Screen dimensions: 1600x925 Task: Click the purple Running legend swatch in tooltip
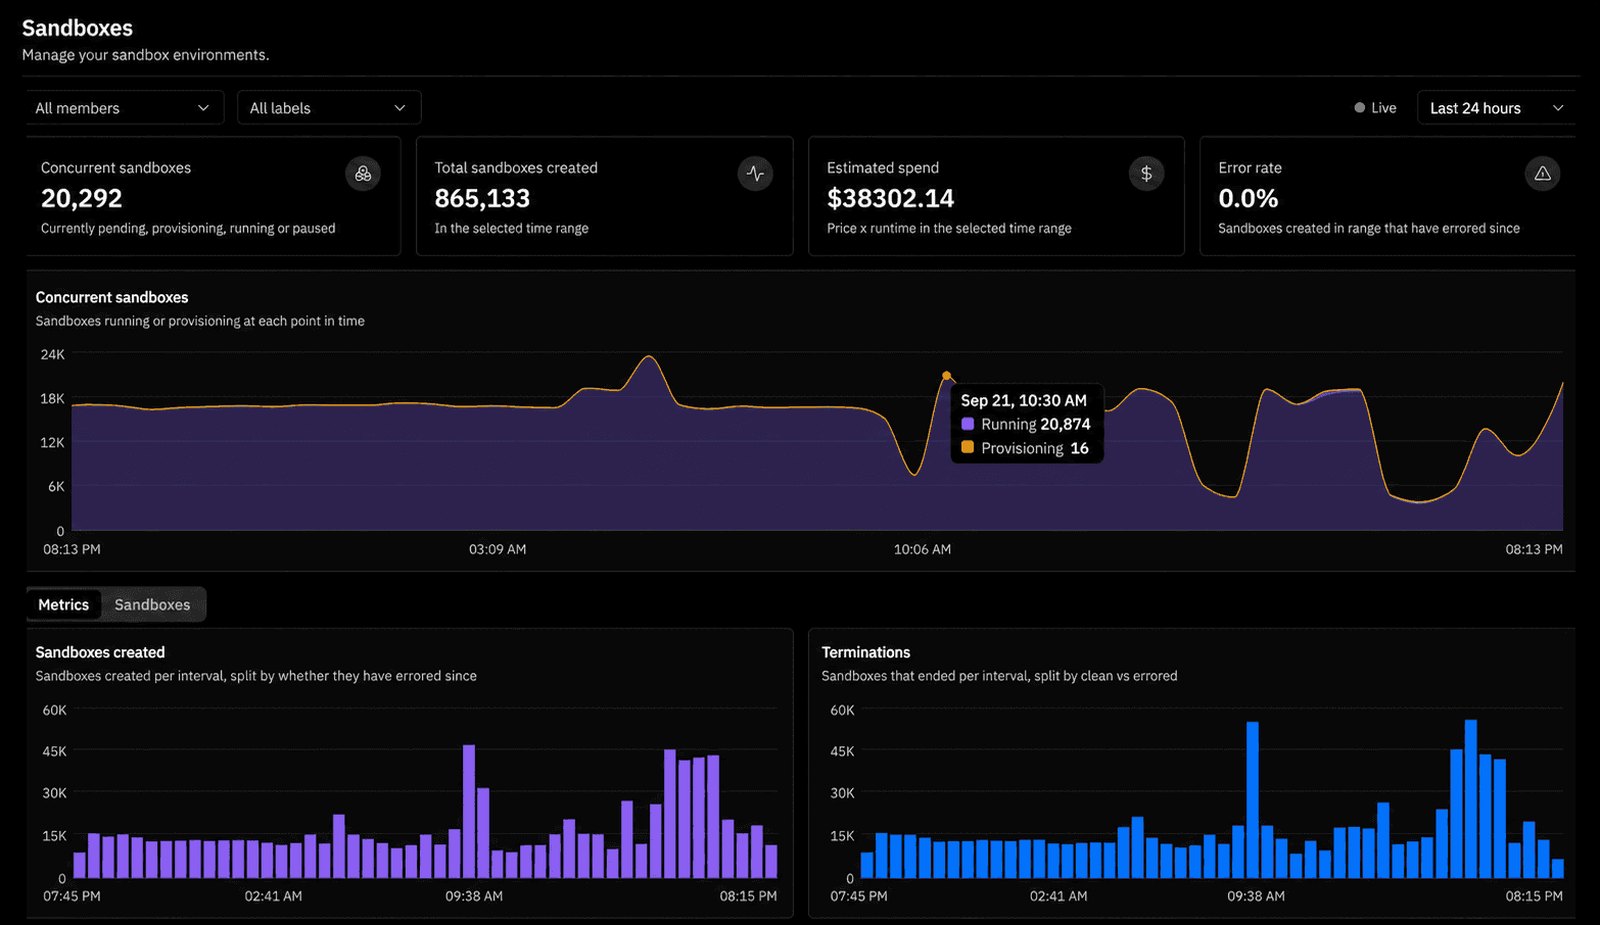click(x=967, y=424)
